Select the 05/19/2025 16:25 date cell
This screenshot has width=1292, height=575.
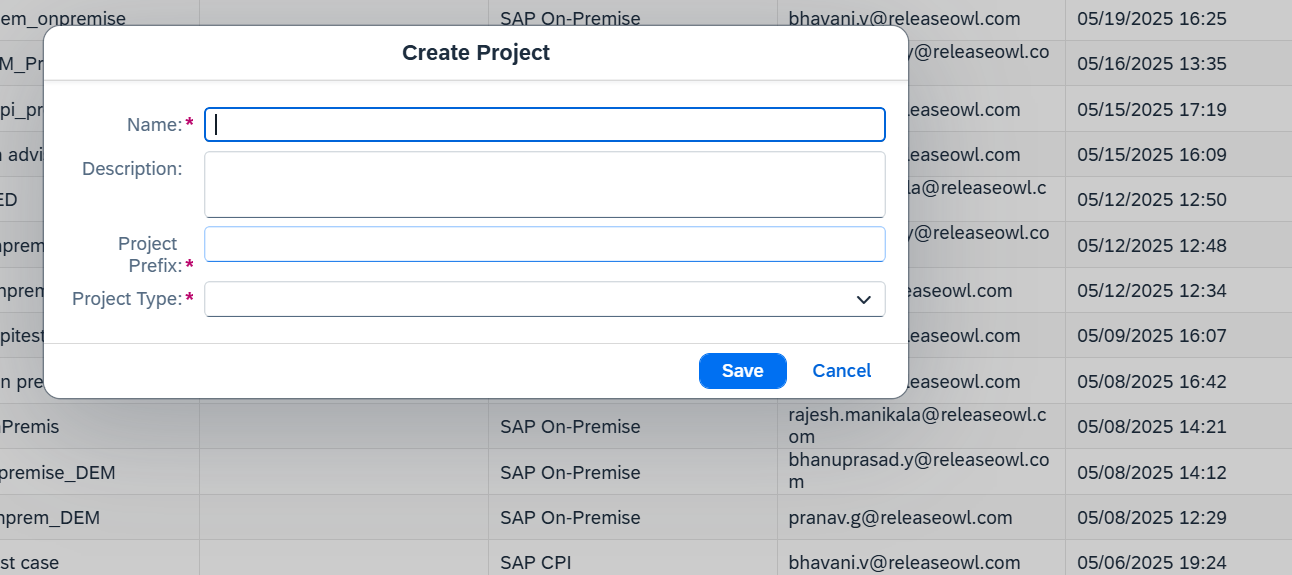(x=1151, y=19)
